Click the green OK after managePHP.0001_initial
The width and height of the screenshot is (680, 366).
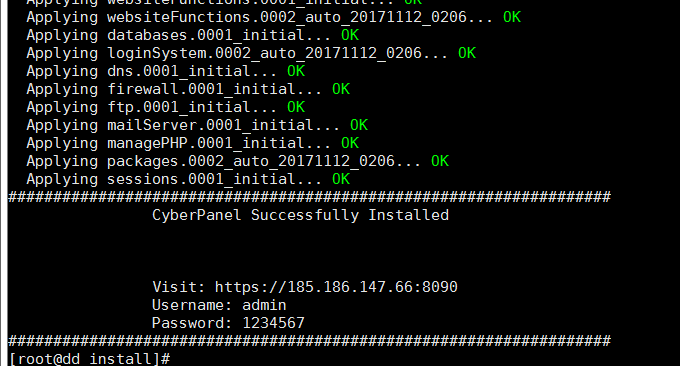[x=350, y=143]
